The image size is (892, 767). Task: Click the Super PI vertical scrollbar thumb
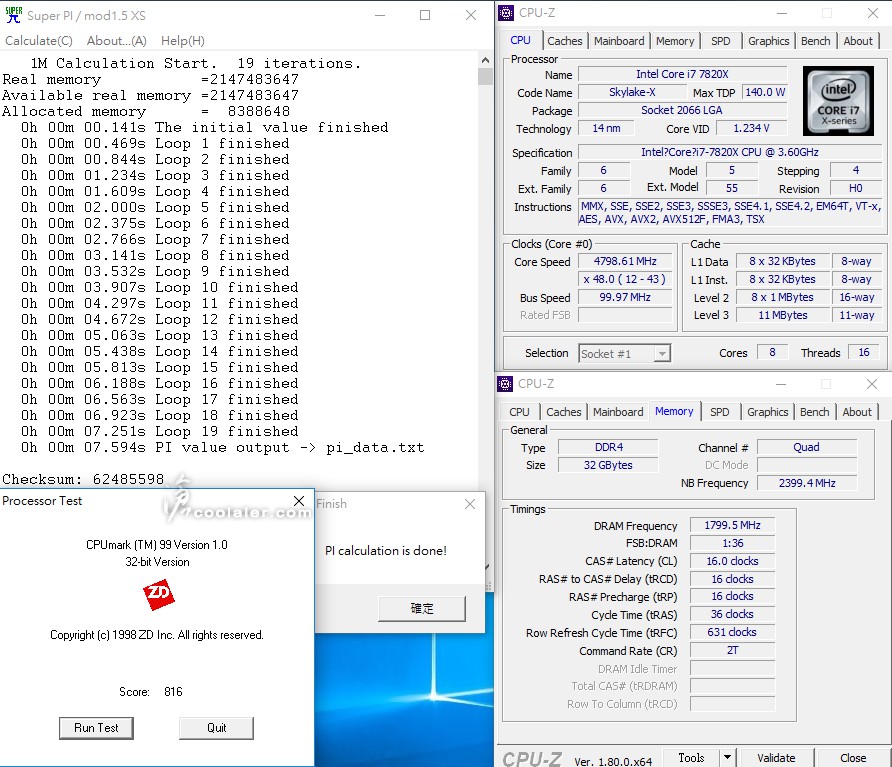(485, 76)
